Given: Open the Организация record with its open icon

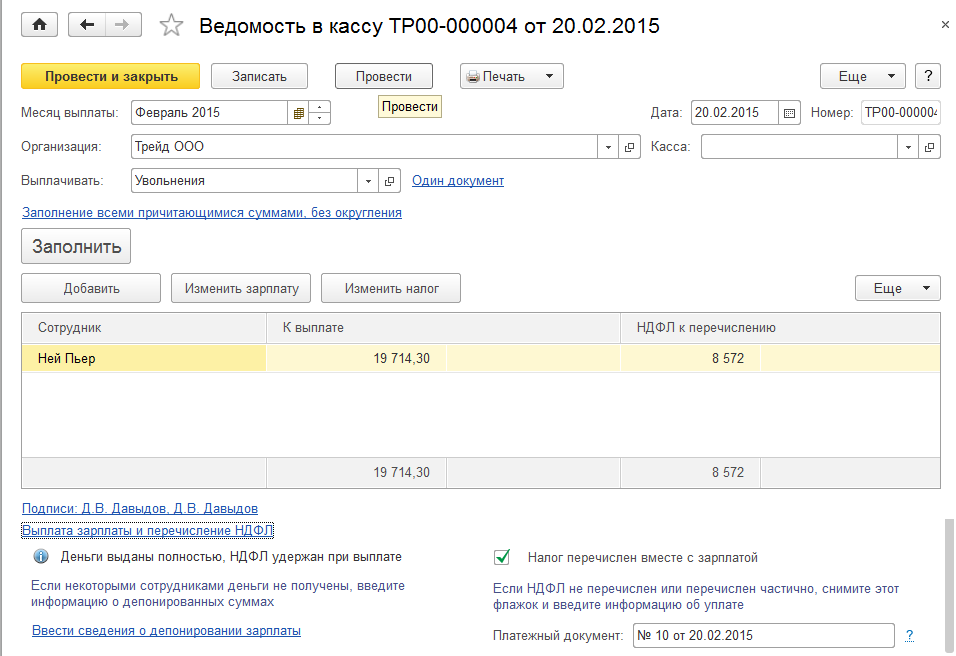Looking at the screenshot, I should point(630,147).
